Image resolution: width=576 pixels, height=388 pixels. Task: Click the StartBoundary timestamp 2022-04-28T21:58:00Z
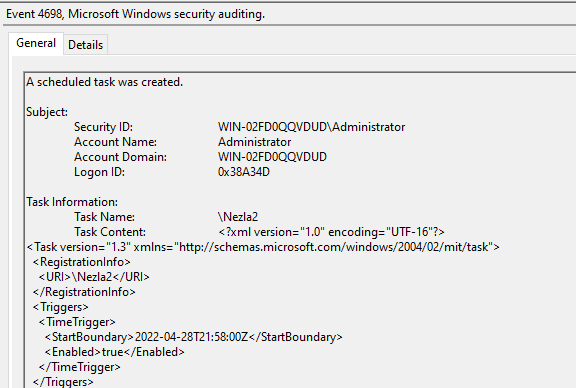click(191, 337)
